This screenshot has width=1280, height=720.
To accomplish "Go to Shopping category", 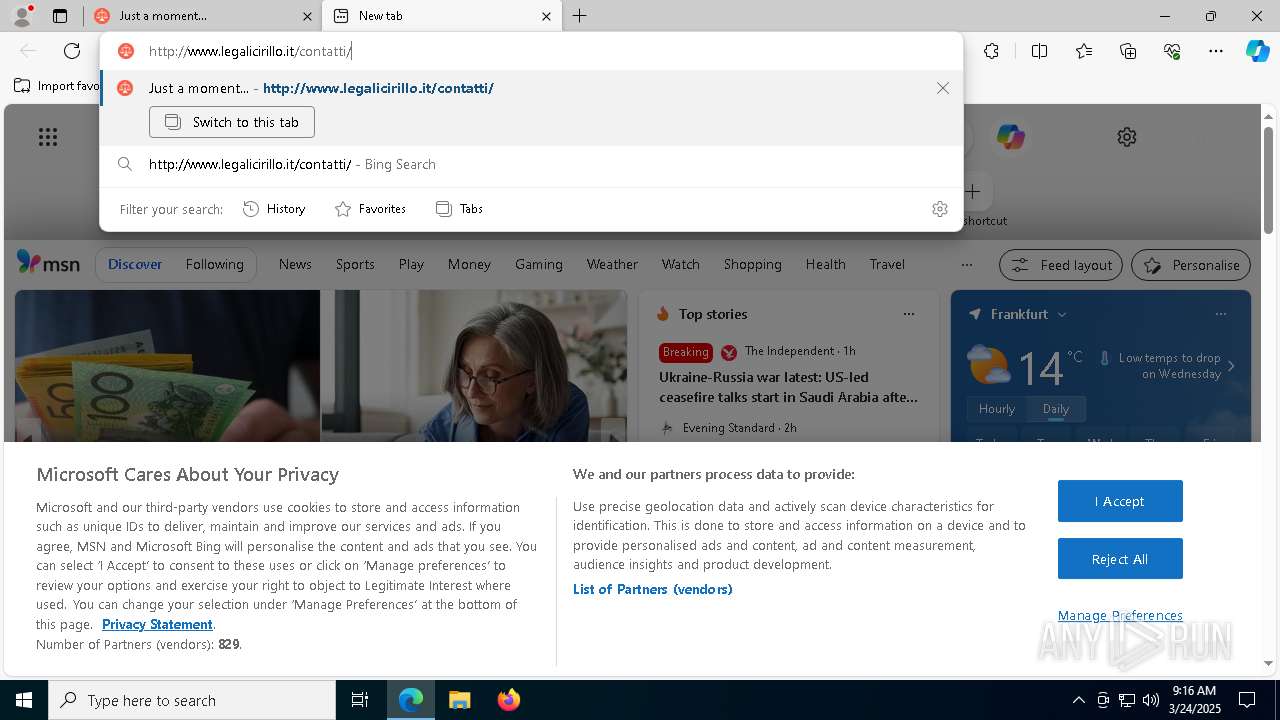I will point(753,264).
